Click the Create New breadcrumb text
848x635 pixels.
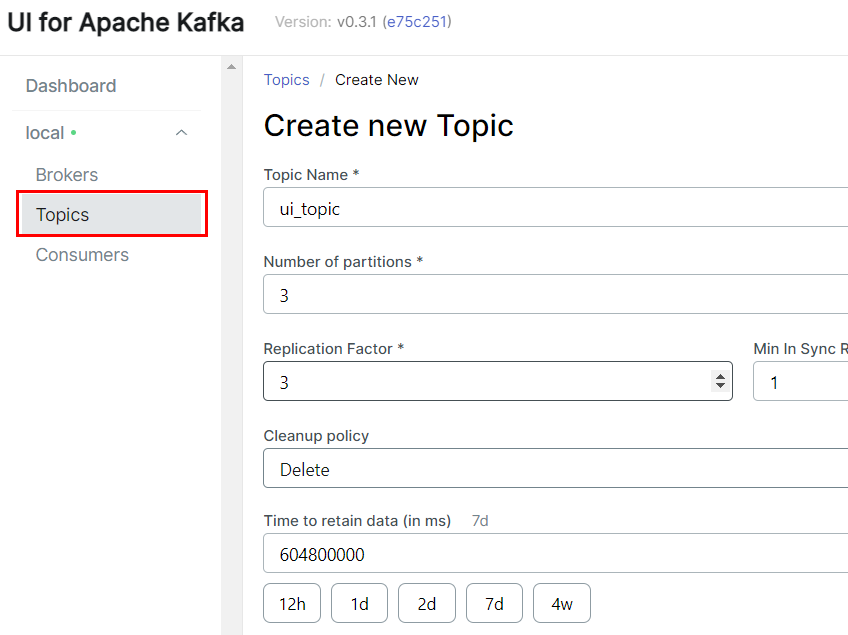click(377, 80)
